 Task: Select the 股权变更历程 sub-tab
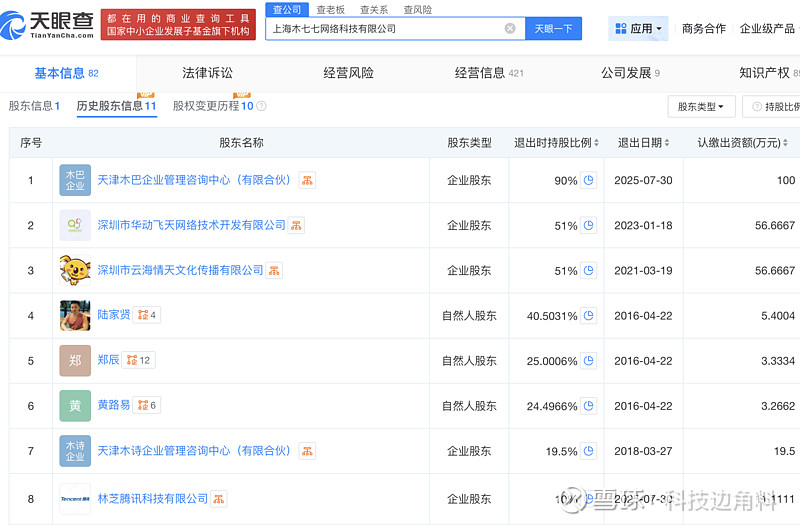pyautogui.click(x=213, y=106)
